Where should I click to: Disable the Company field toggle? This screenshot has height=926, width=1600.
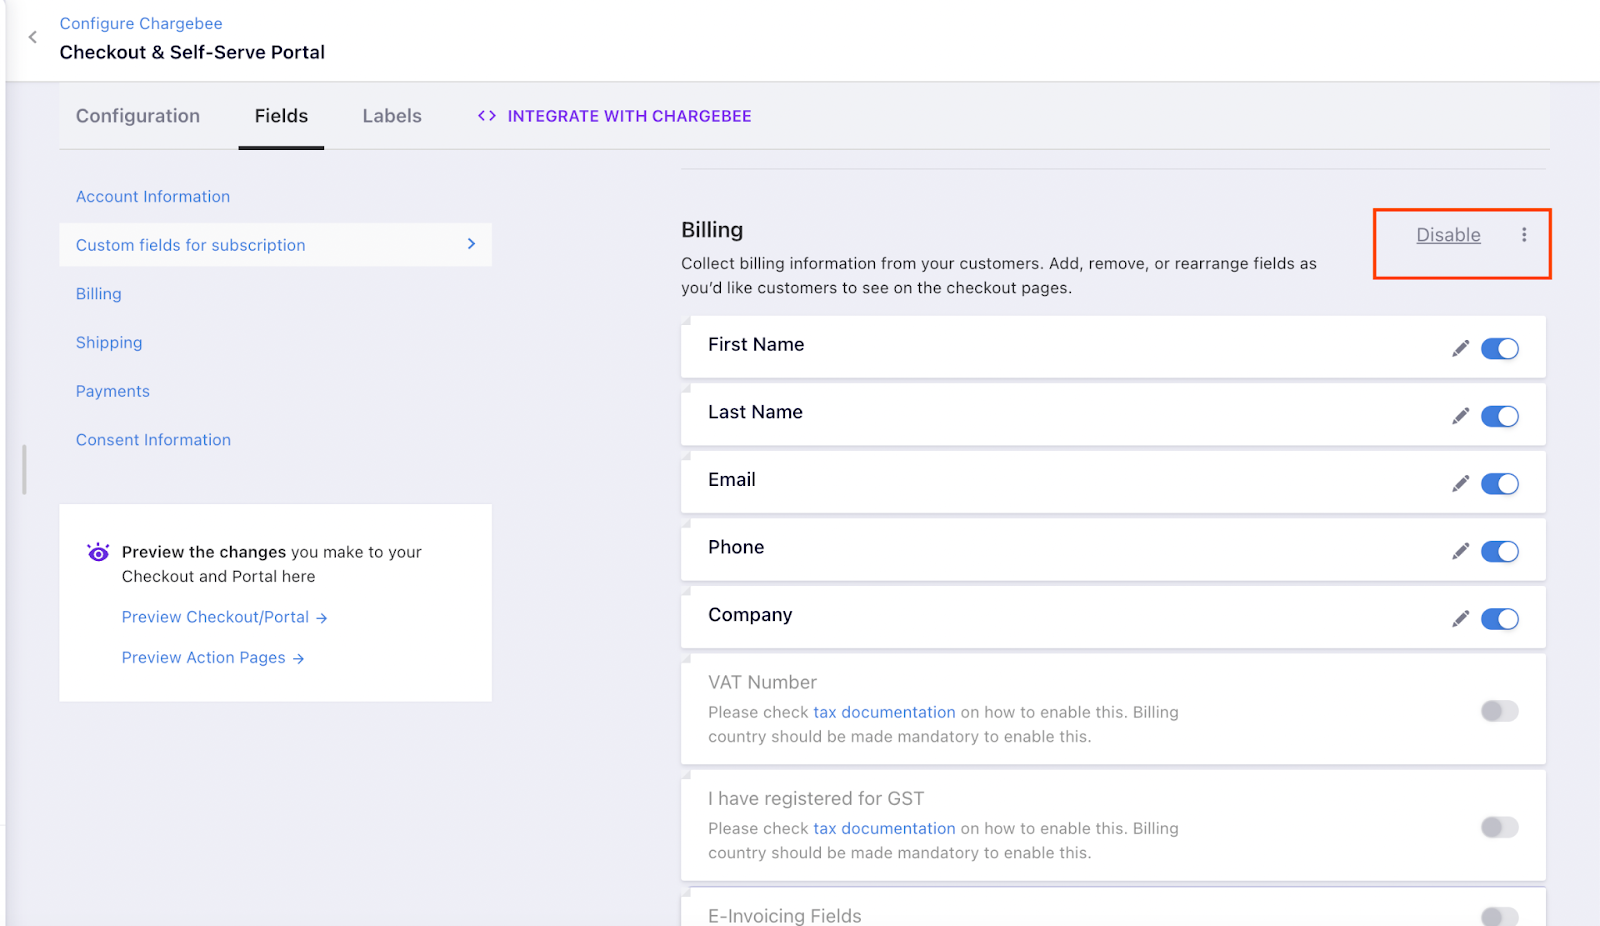[x=1500, y=619]
